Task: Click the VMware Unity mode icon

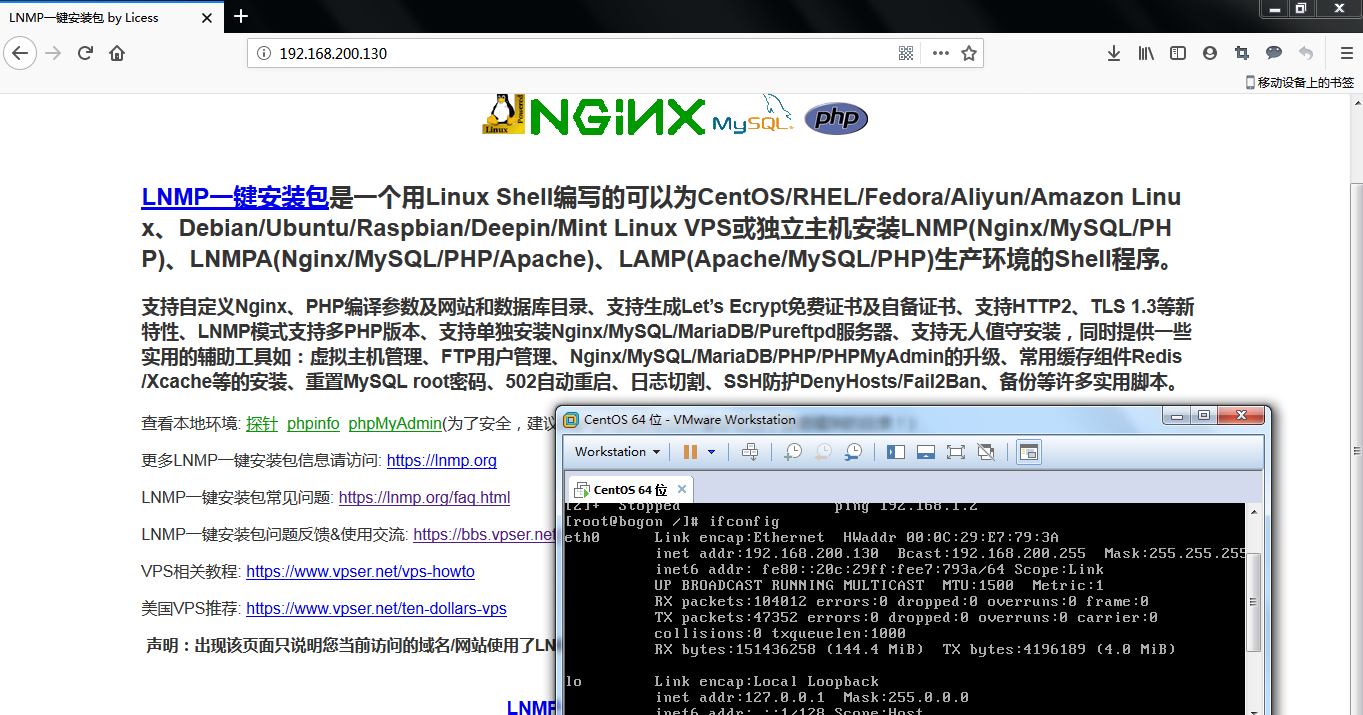Action: pos(985,452)
